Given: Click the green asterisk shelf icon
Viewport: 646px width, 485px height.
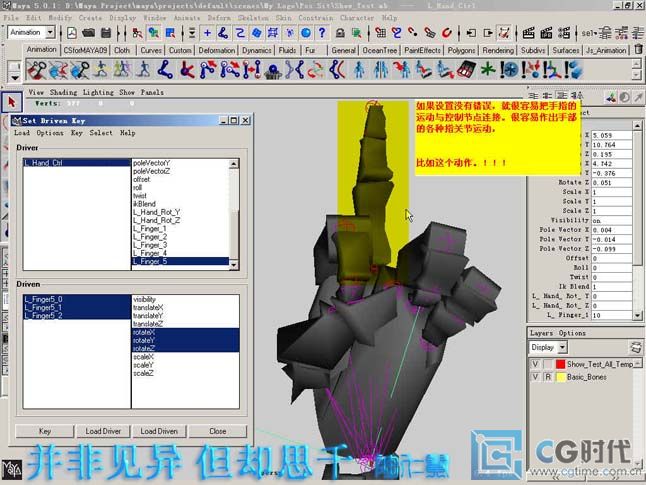Looking at the screenshot, I should point(487,70).
